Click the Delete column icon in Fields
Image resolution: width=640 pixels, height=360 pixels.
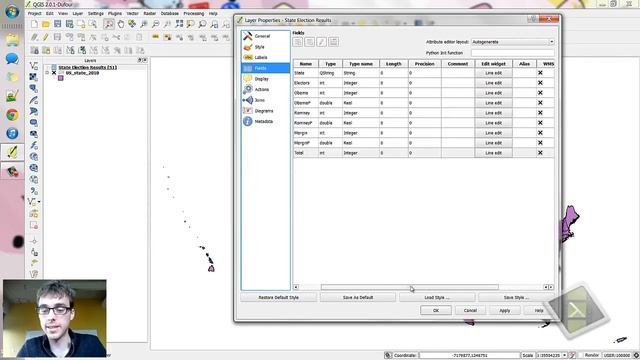coord(309,42)
